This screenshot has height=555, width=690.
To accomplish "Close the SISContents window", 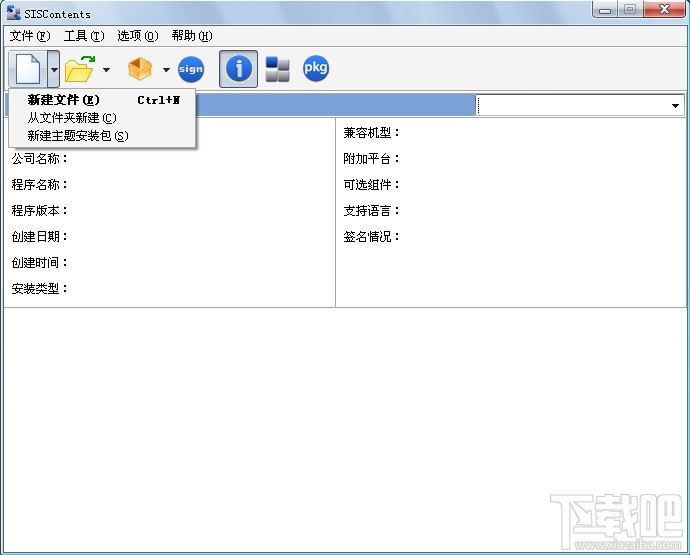I will click(x=664, y=10).
